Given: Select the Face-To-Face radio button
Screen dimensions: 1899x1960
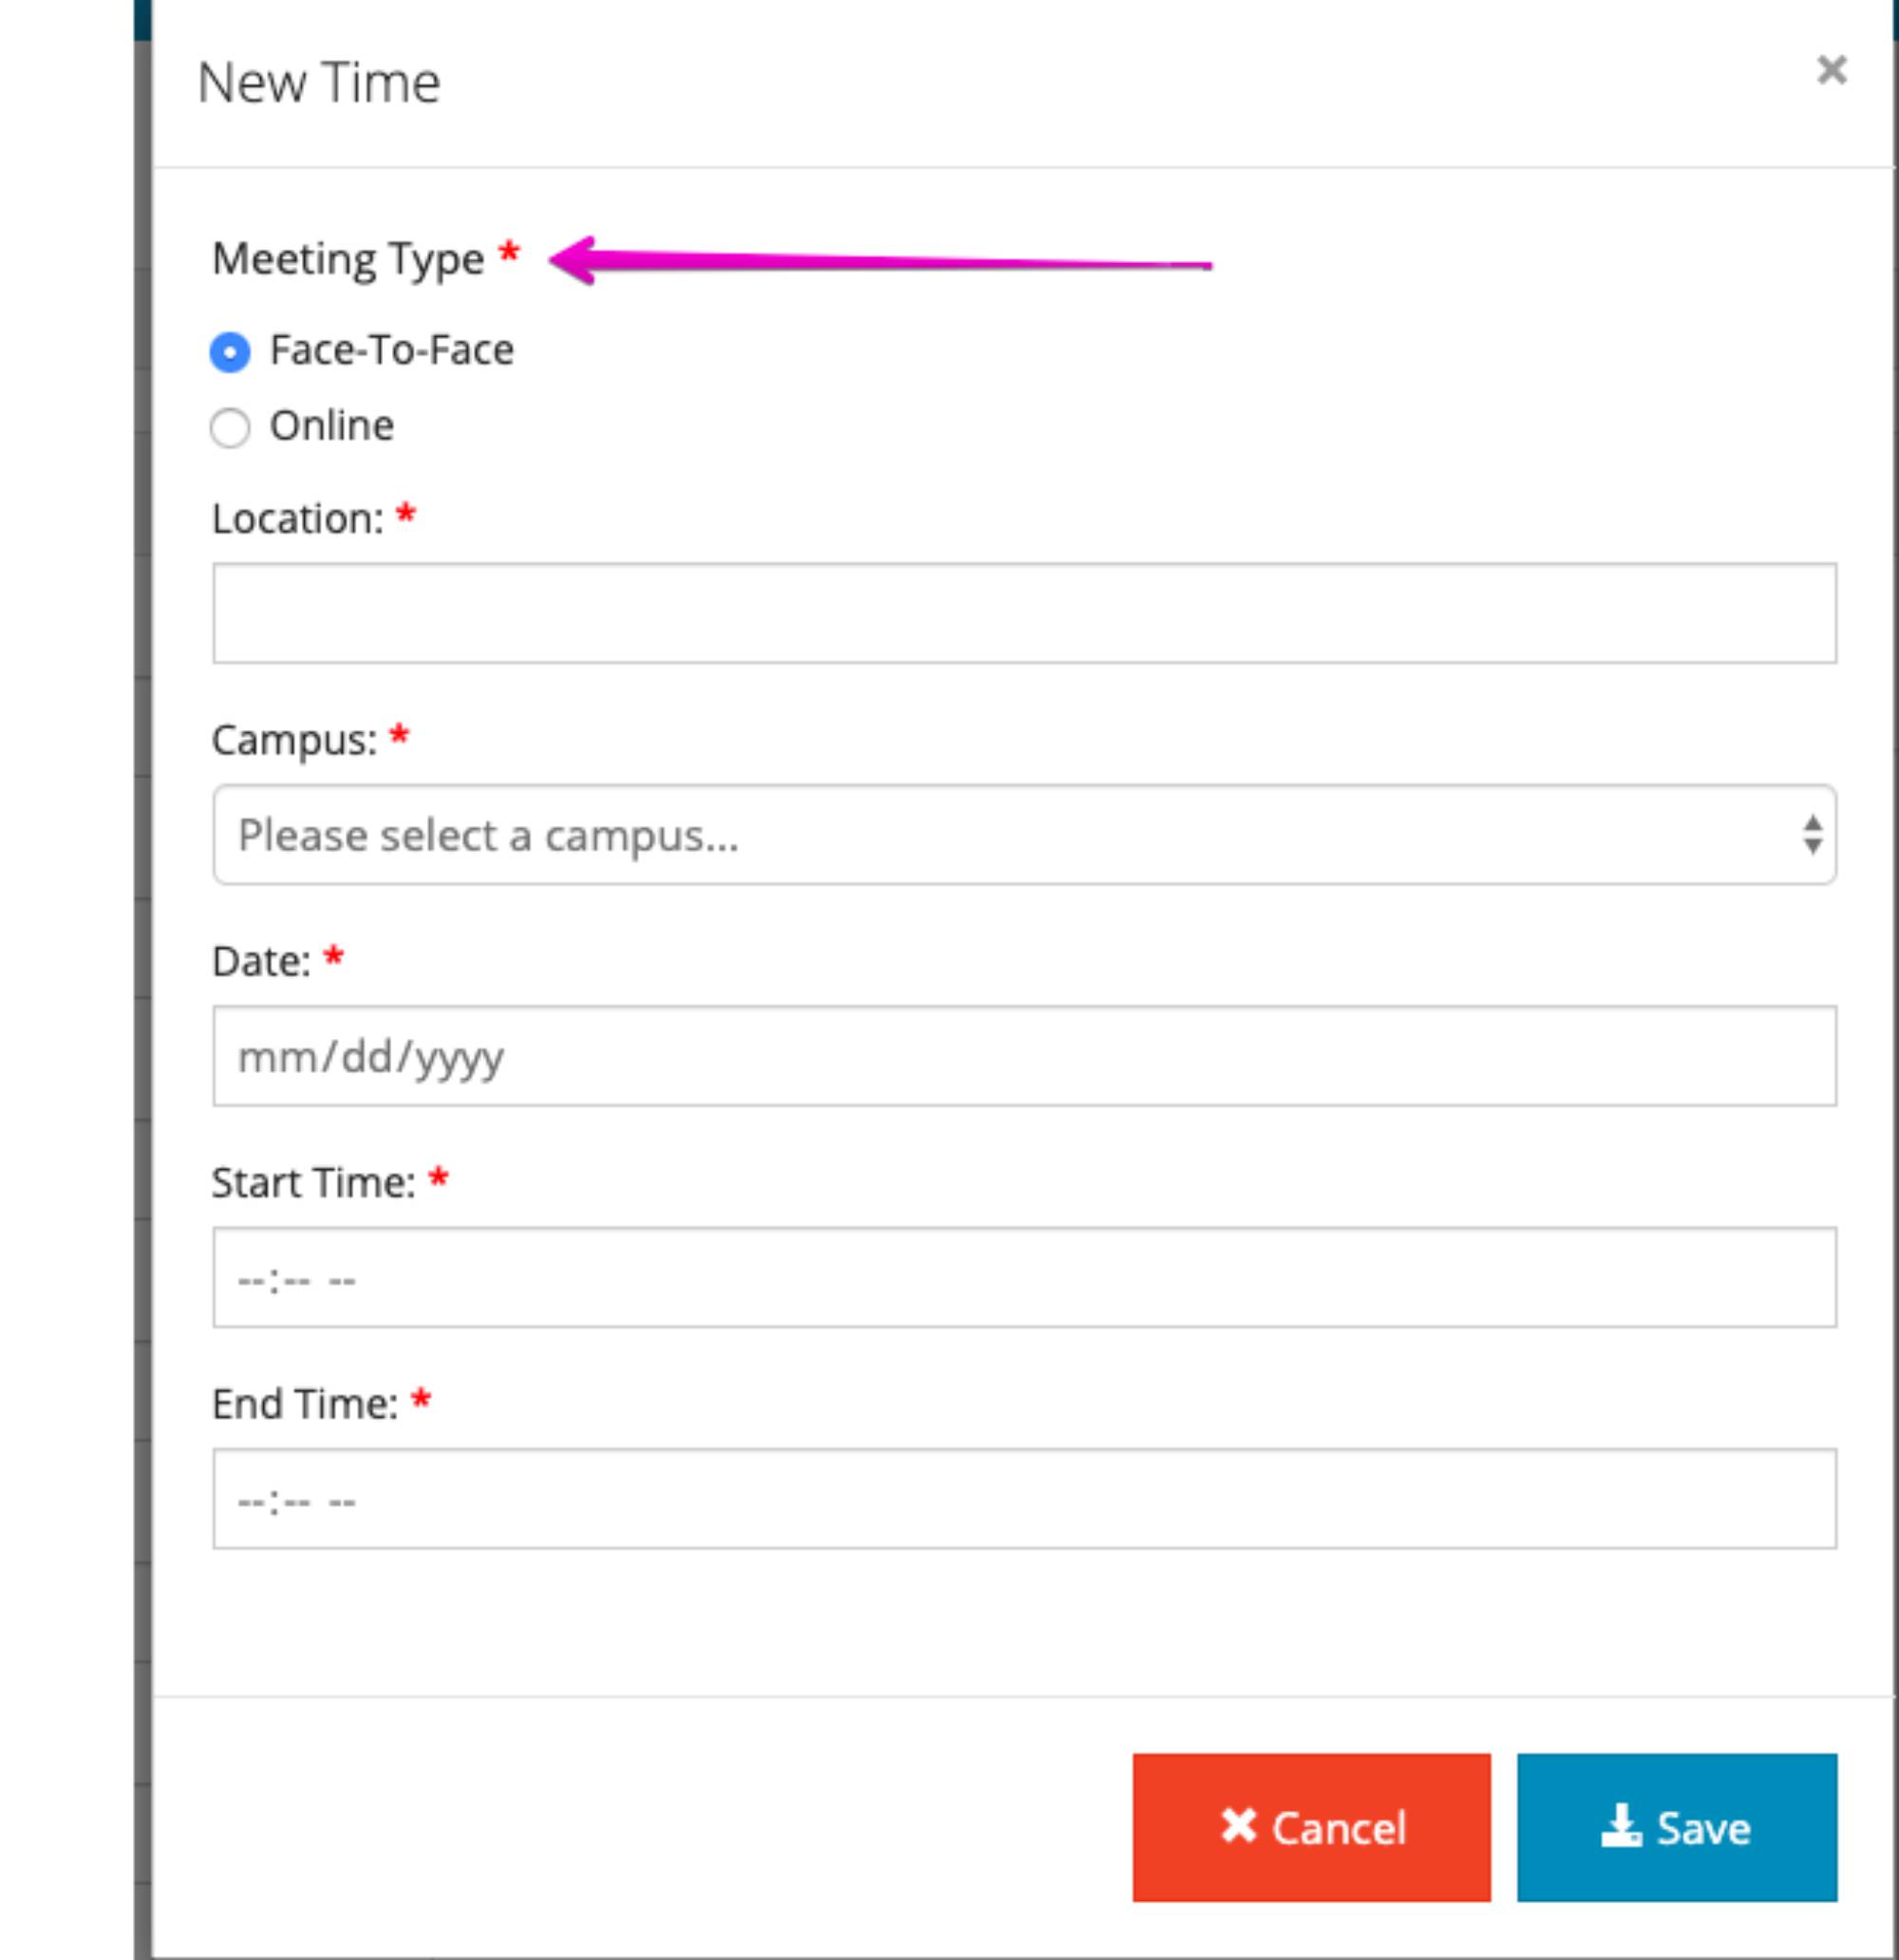Looking at the screenshot, I should click(230, 352).
